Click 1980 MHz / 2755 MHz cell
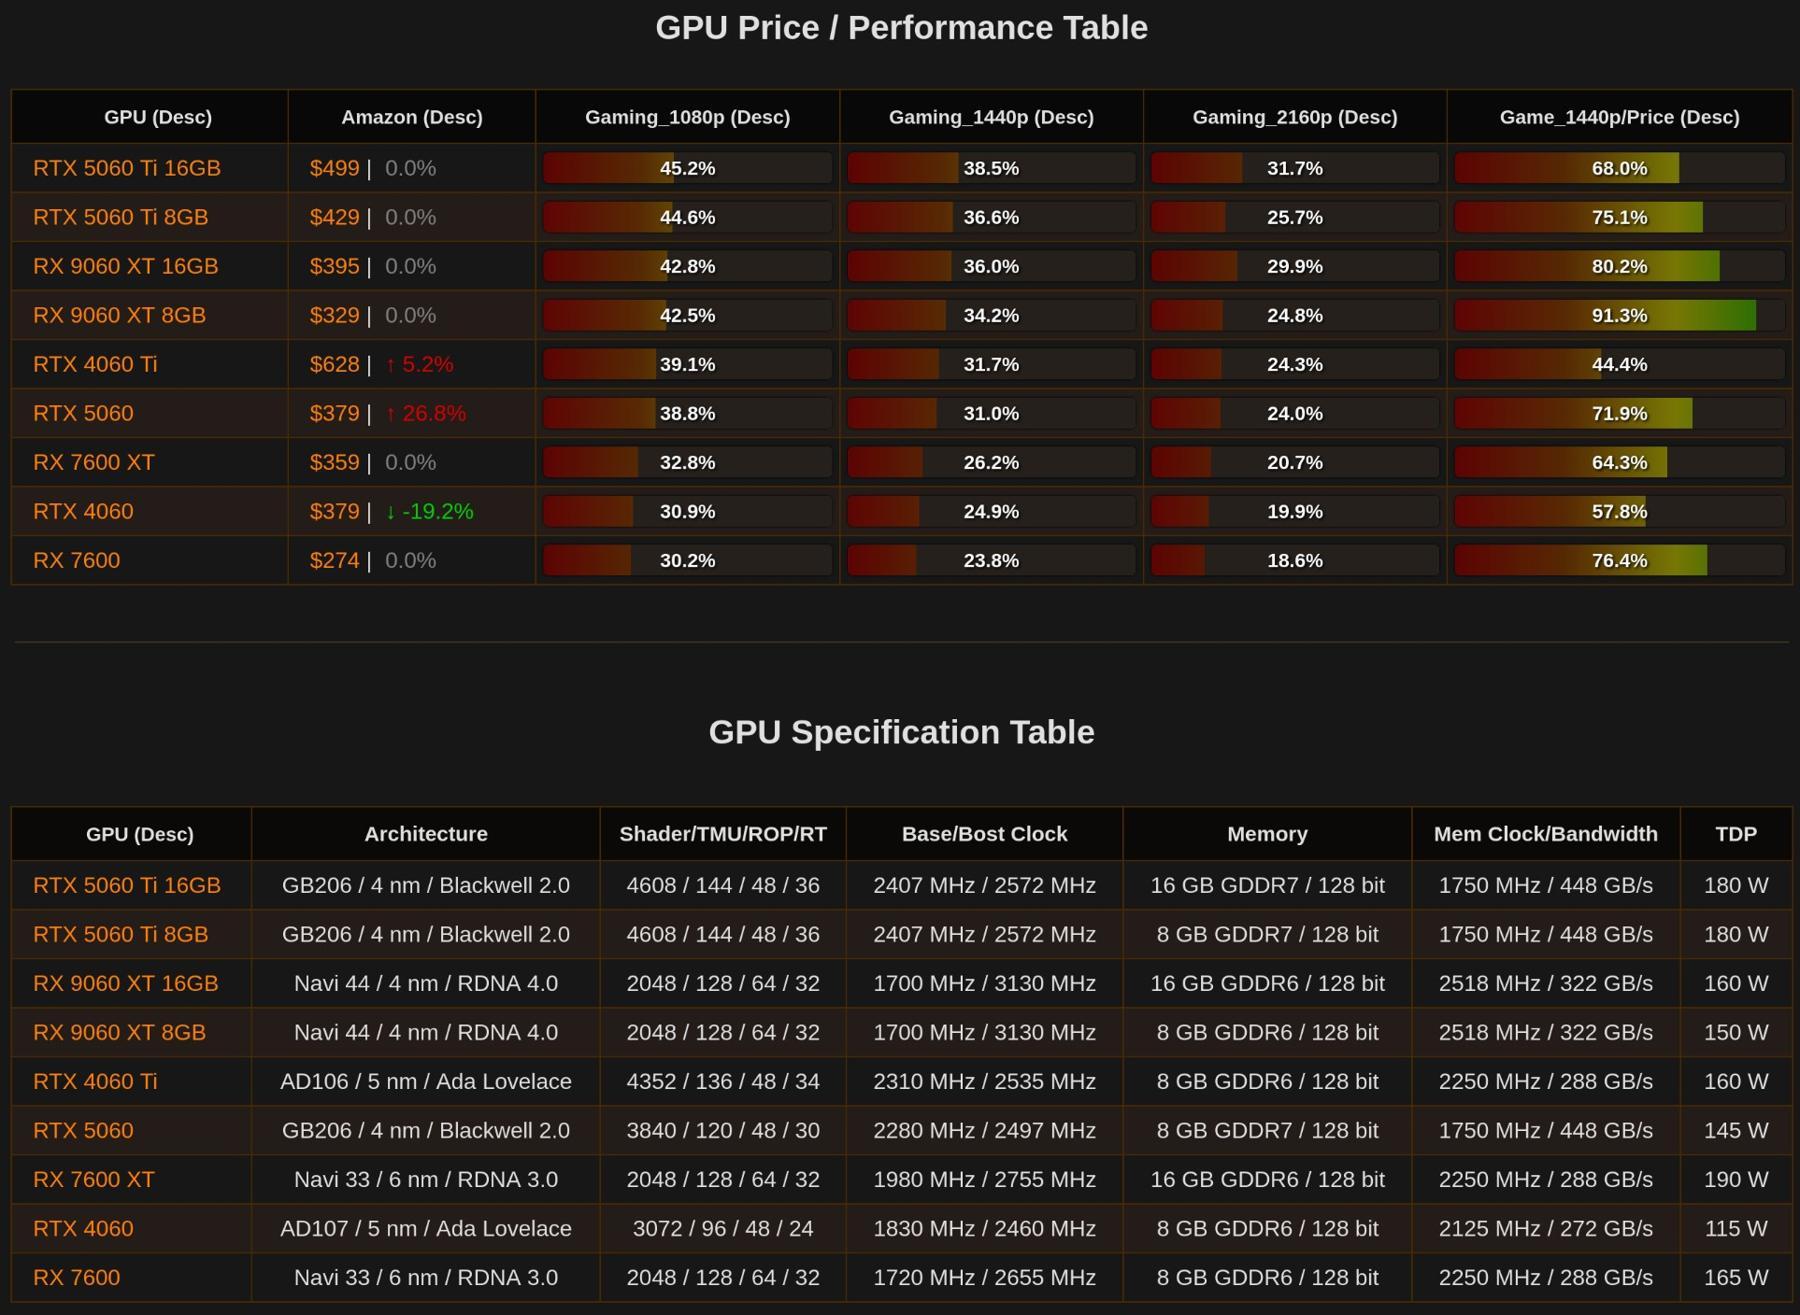This screenshot has width=1800, height=1315. pos(984,1179)
